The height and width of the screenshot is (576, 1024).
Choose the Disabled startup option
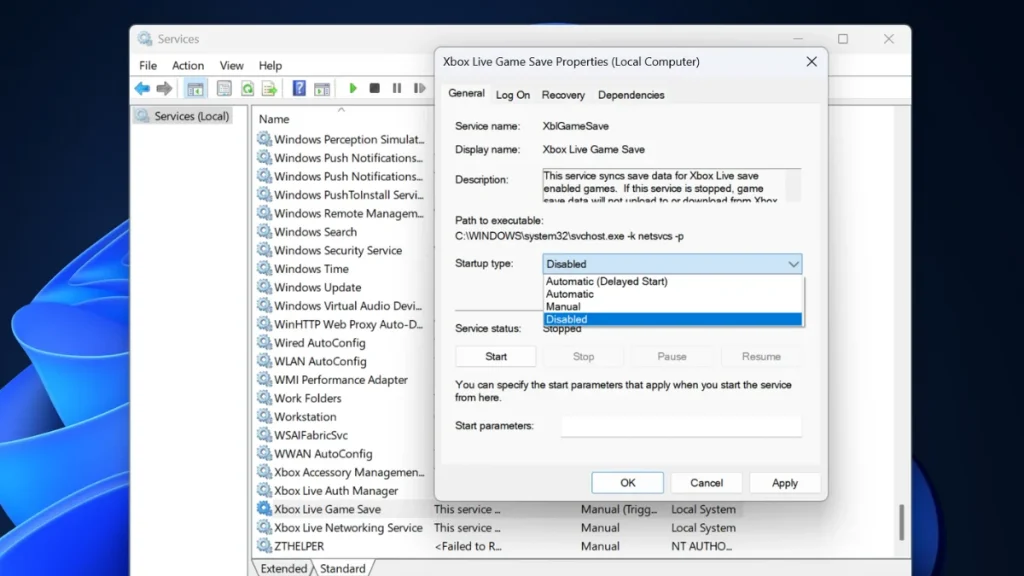coord(672,319)
